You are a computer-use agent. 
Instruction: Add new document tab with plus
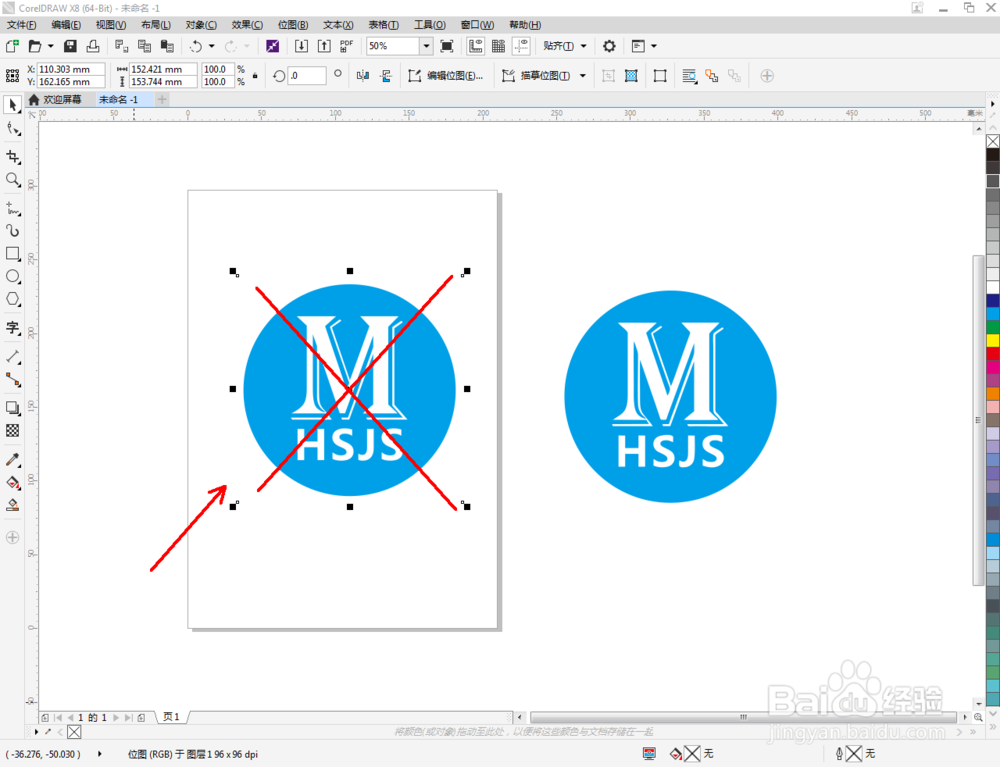pos(162,99)
